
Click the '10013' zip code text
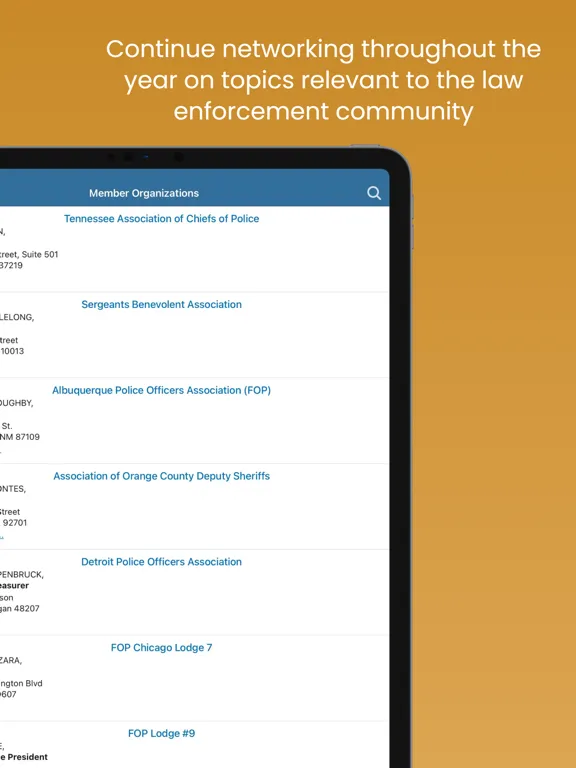[12, 351]
